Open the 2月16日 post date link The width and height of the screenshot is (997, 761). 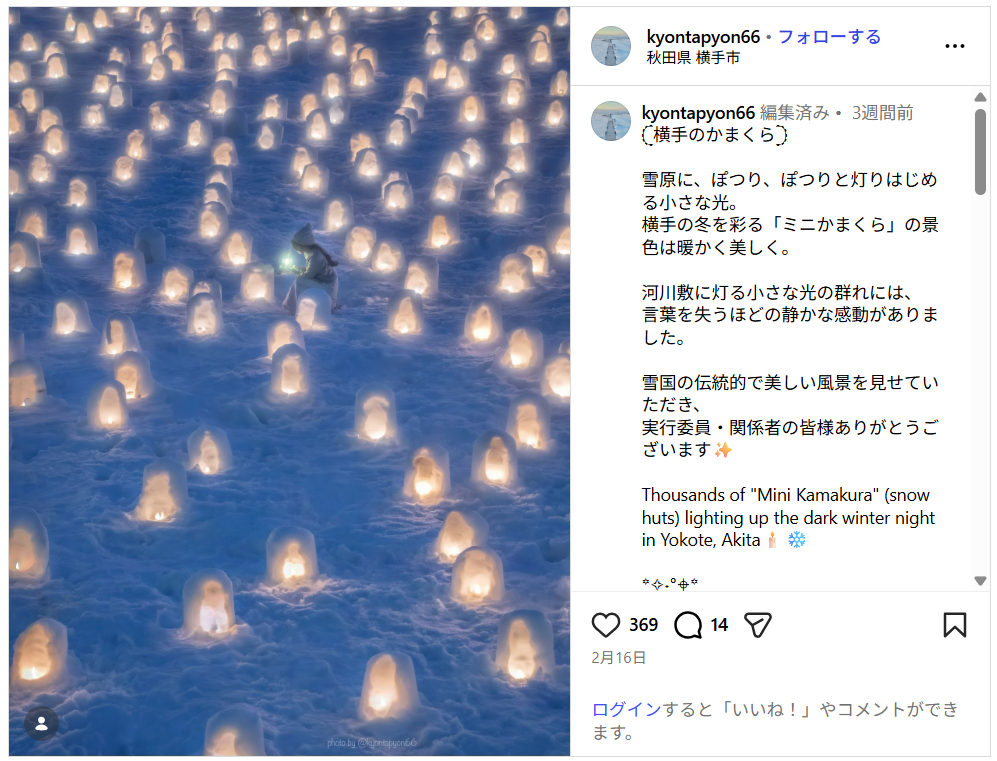coord(619,657)
